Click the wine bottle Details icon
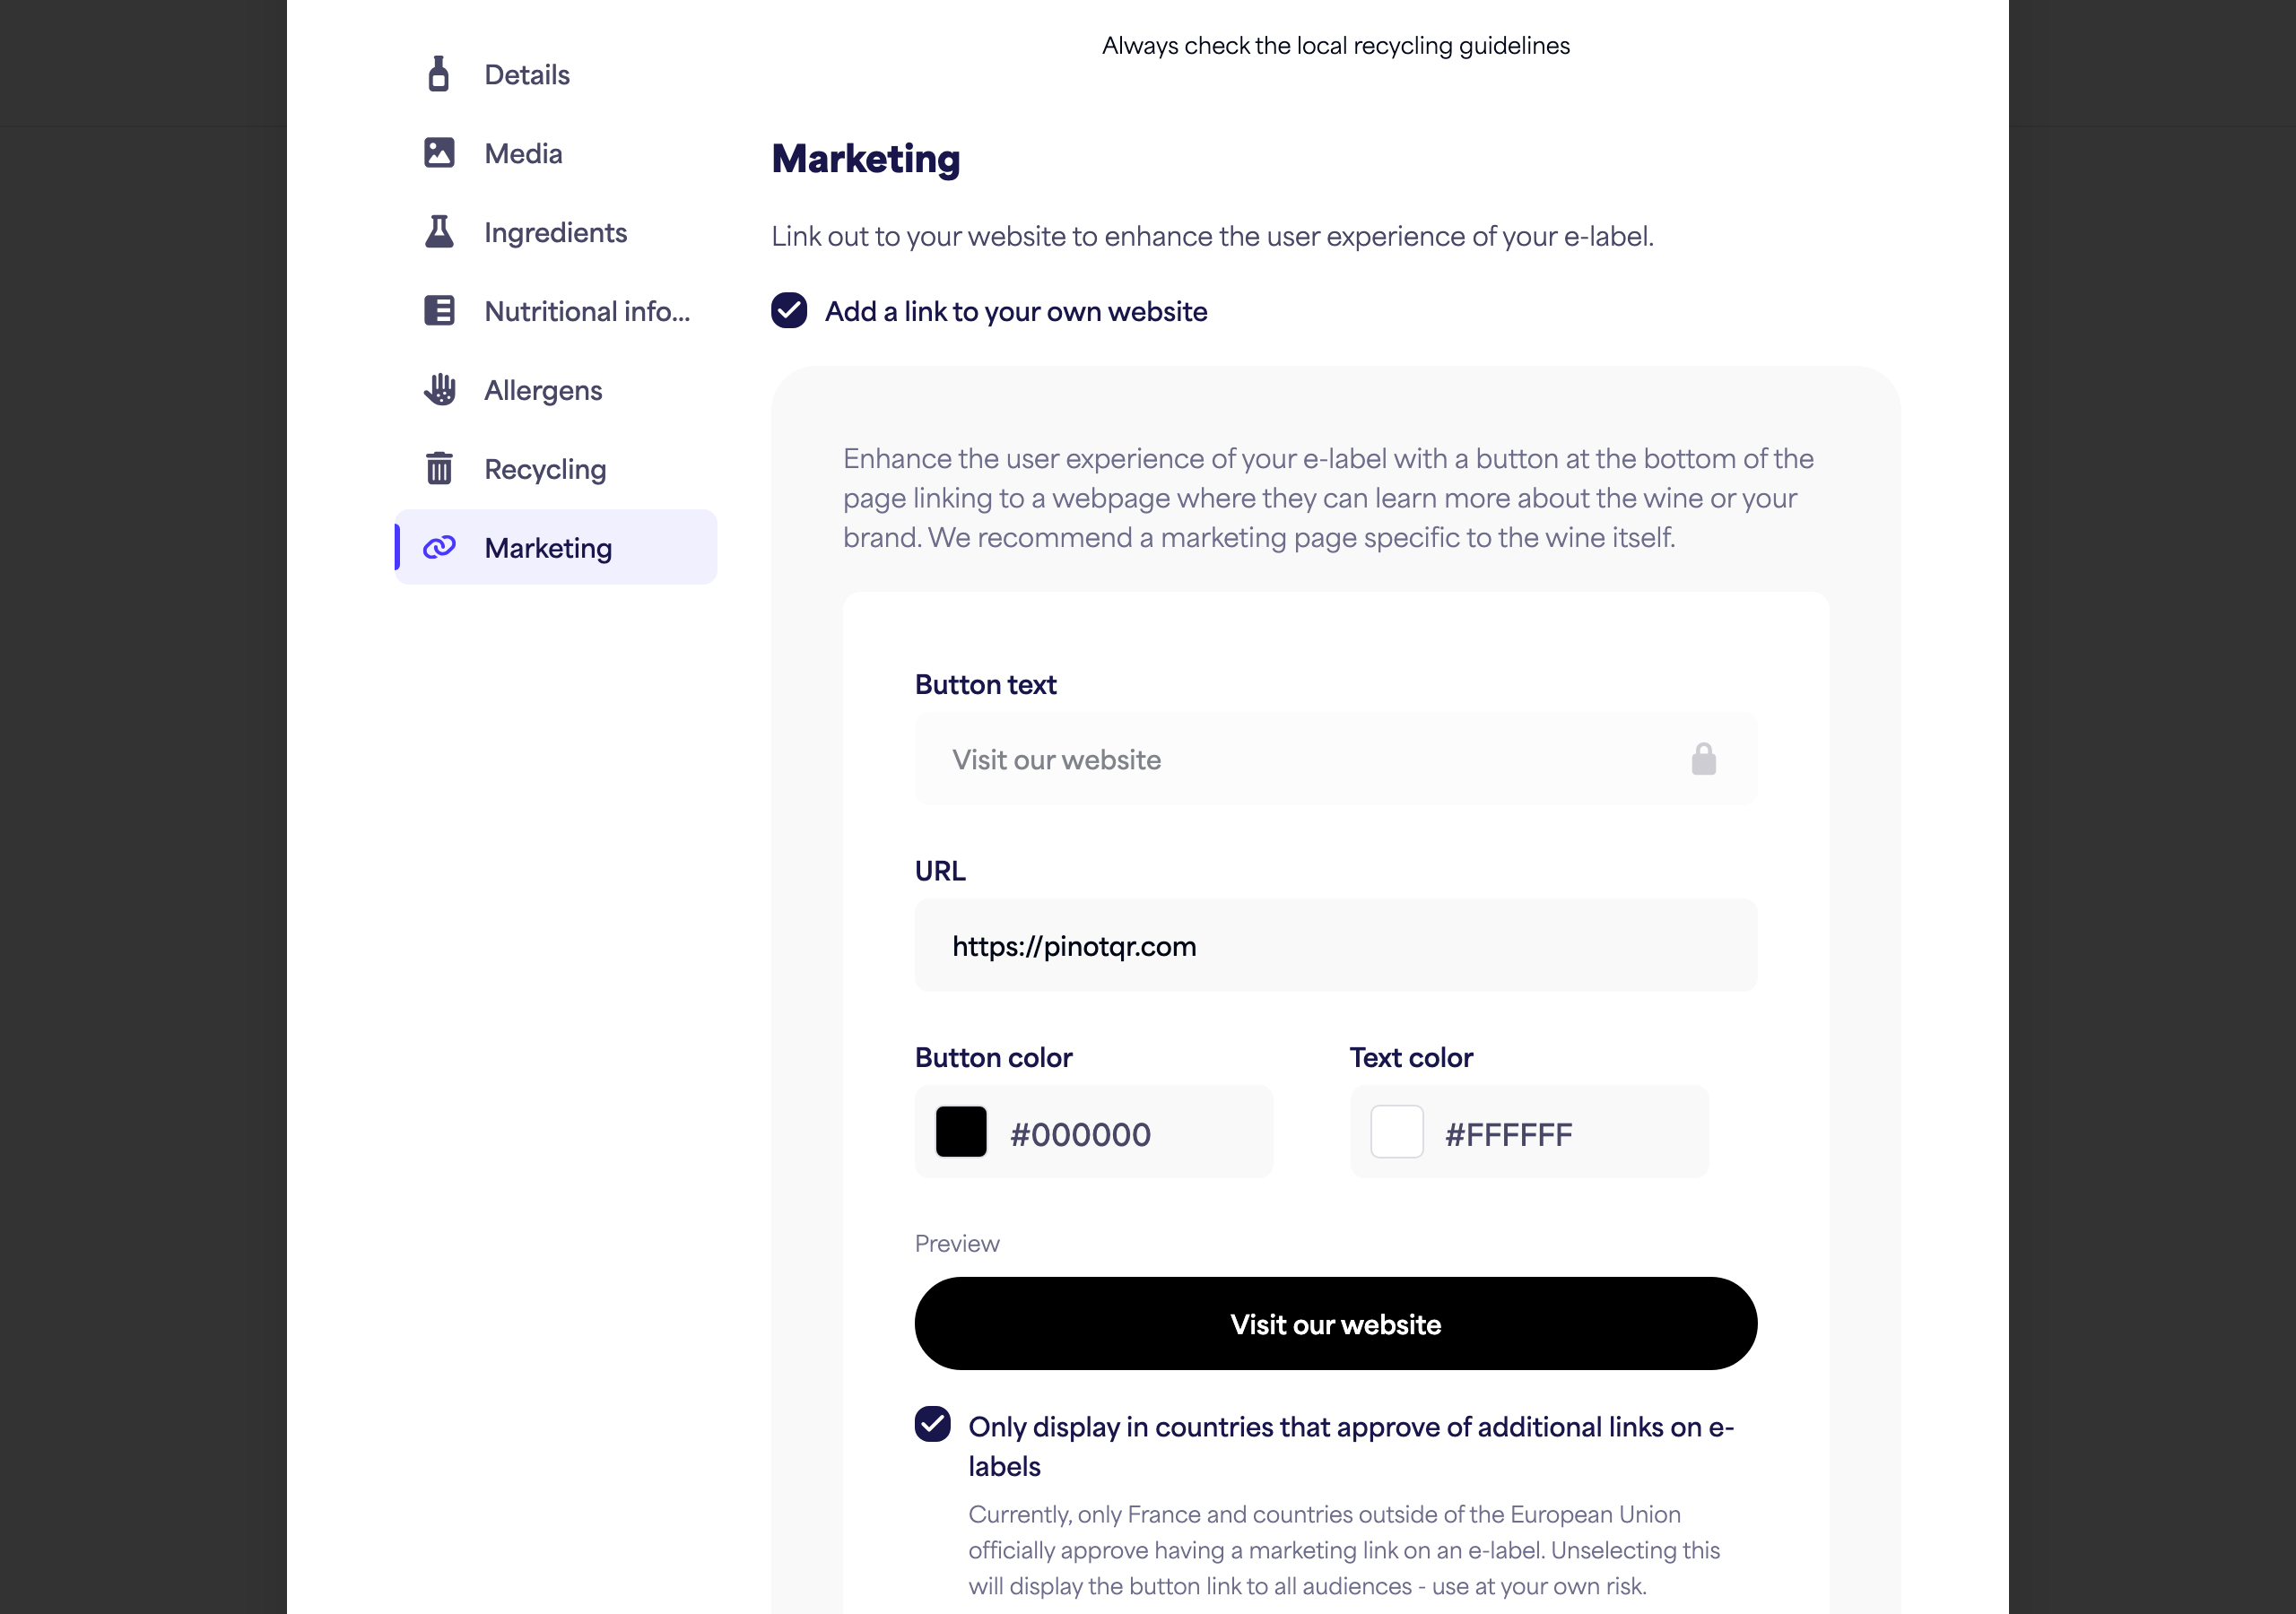 tap(438, 74)
